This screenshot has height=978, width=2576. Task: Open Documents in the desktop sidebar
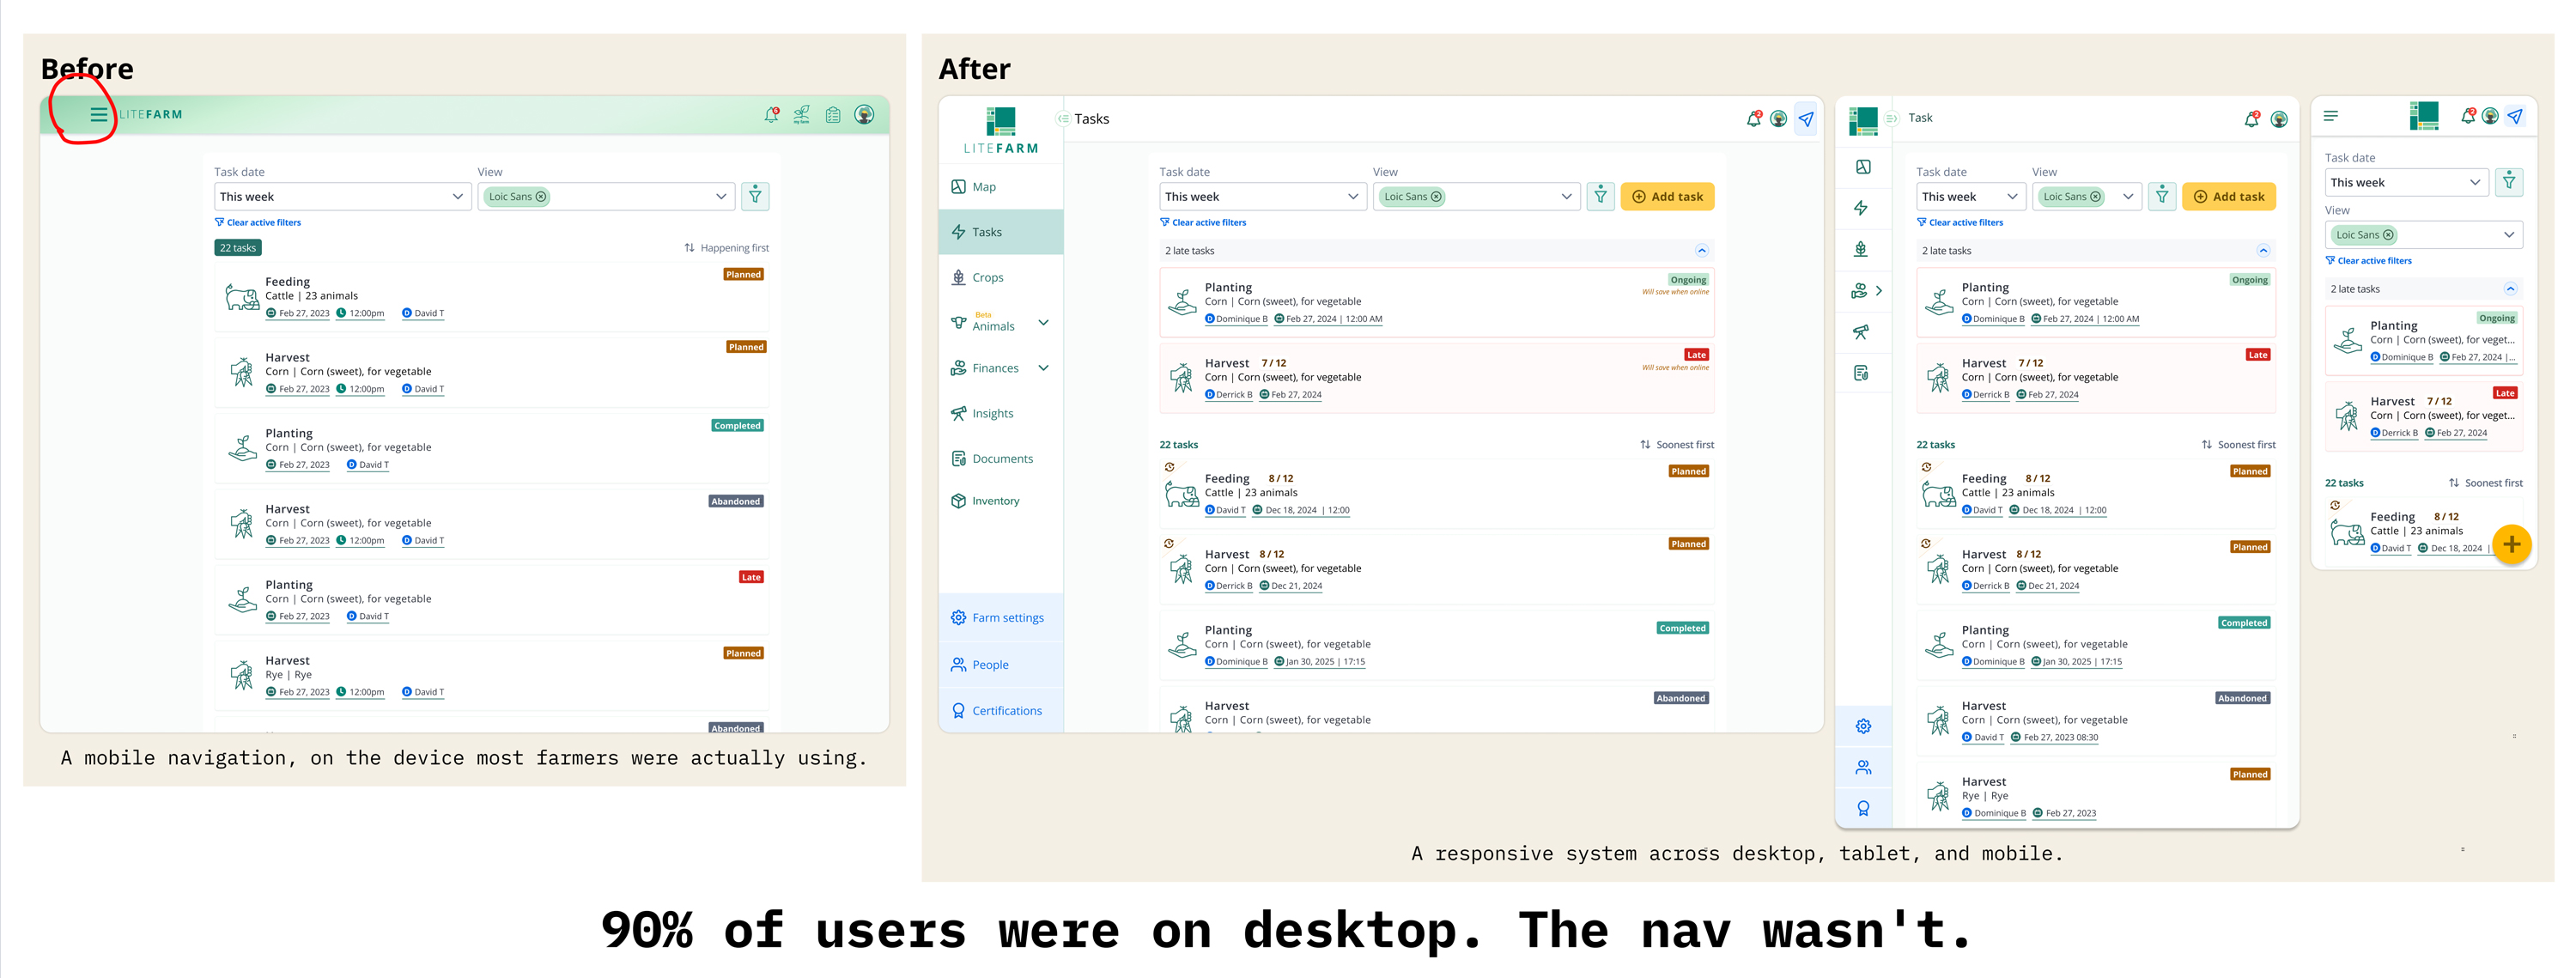pos(1000,459)
